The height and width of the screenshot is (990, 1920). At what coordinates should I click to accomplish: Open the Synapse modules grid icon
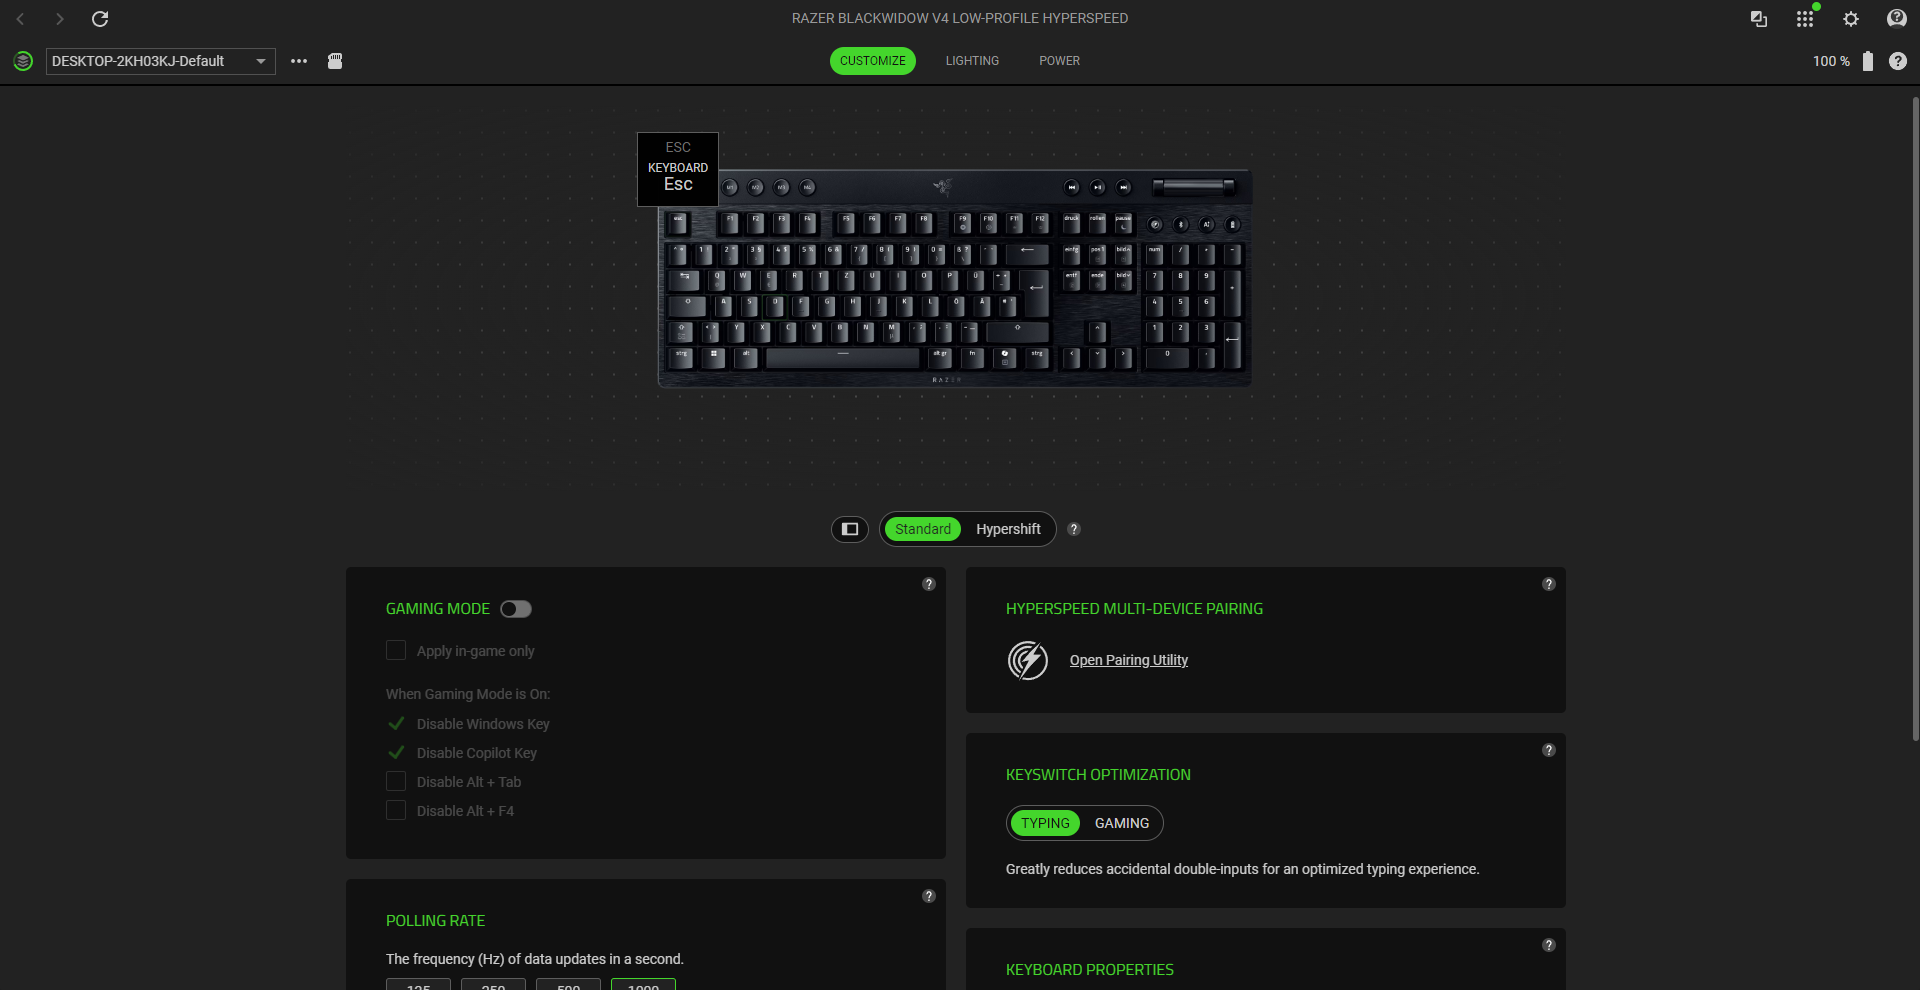[x=1805, y=19]
